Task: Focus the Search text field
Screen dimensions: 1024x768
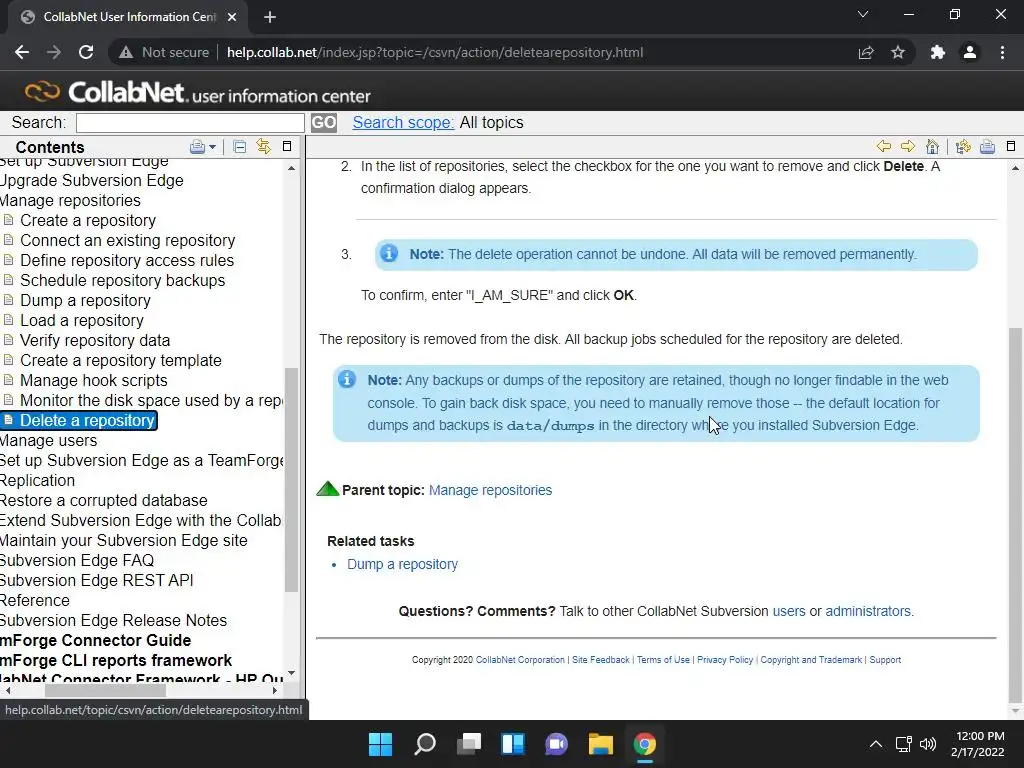Action: click(190, 123)
